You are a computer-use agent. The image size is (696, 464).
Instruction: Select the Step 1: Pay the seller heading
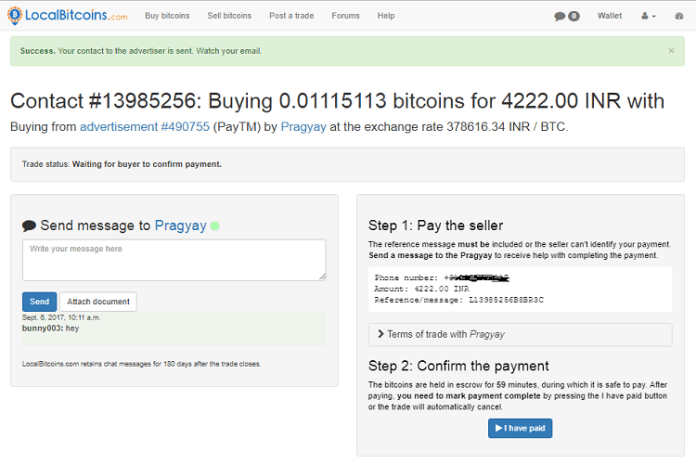click(435, 225)
